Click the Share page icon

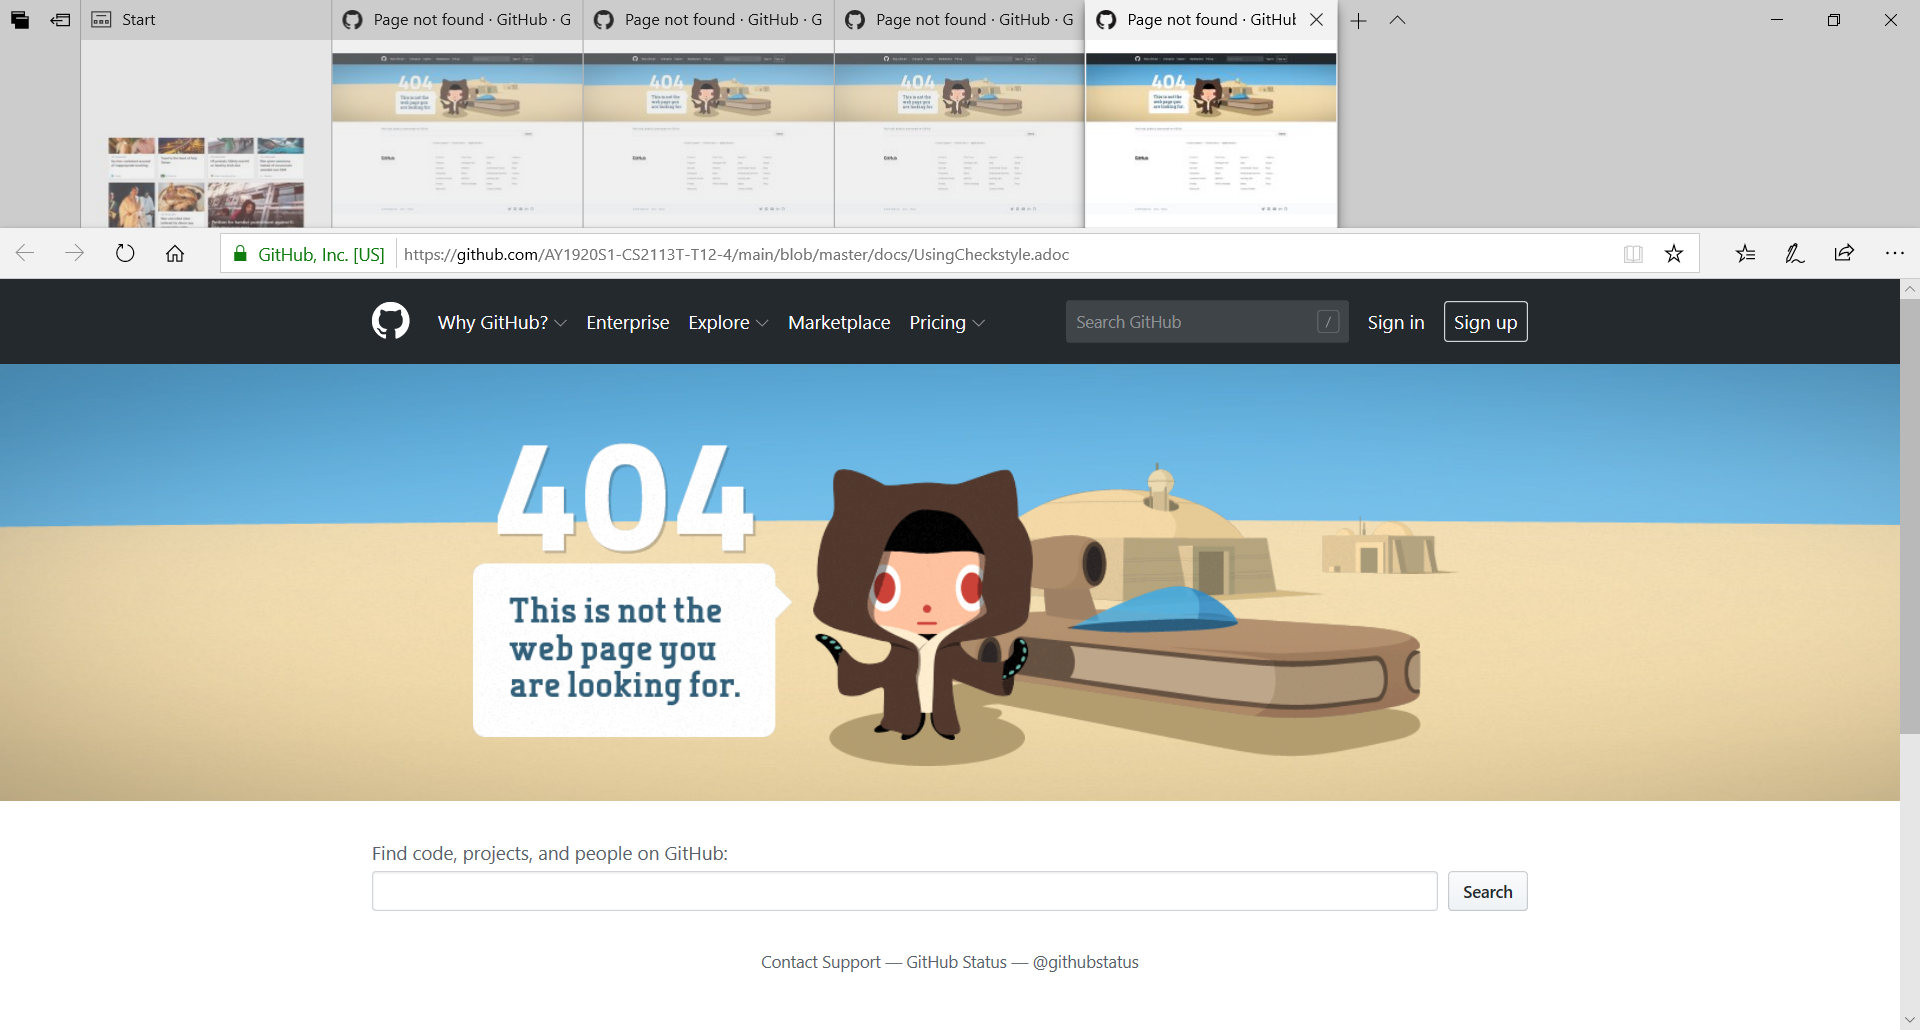pos(1845,254)
